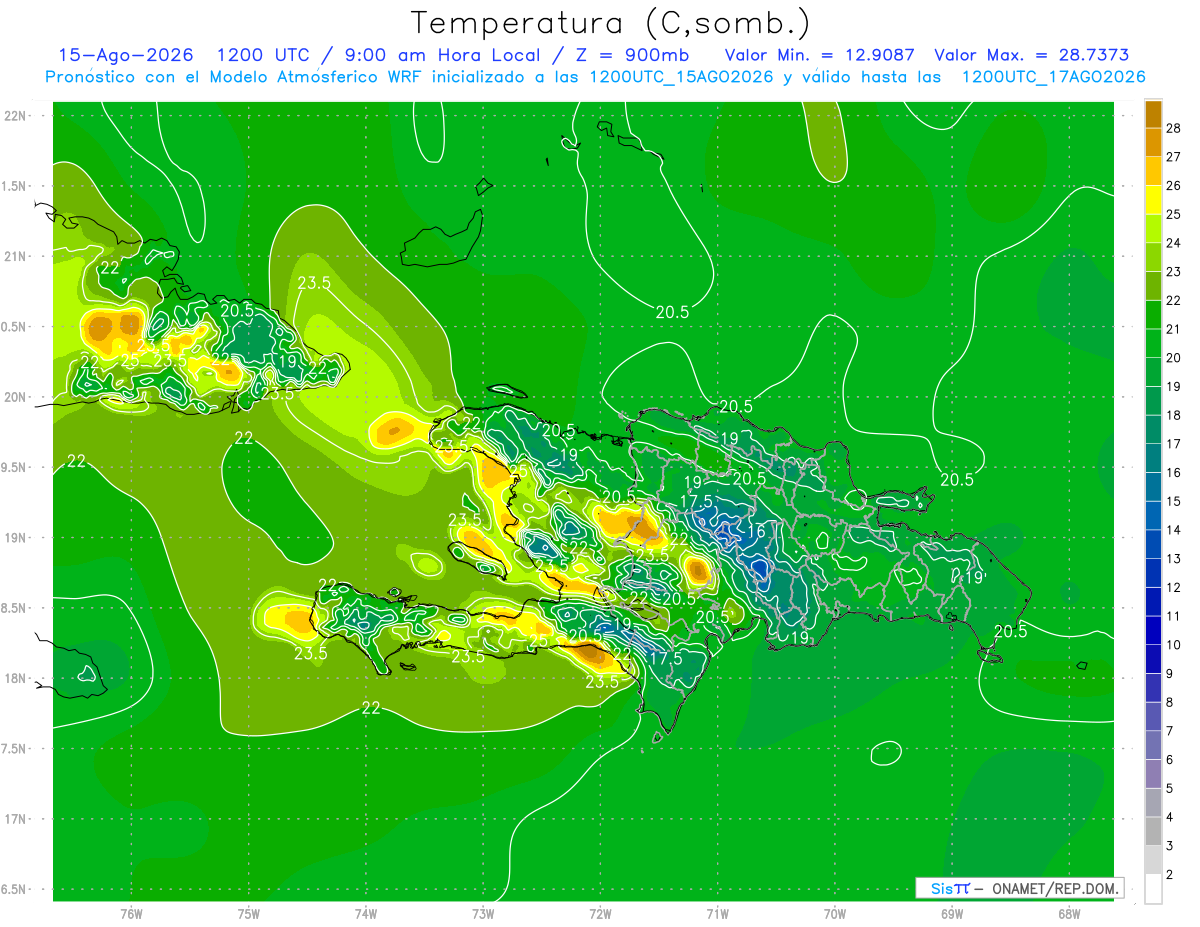Click the gray legend swatch between 3 and 4
Image resolution: width=1200 pixels, height=927 pixels.
click(x=1153, y=831)
